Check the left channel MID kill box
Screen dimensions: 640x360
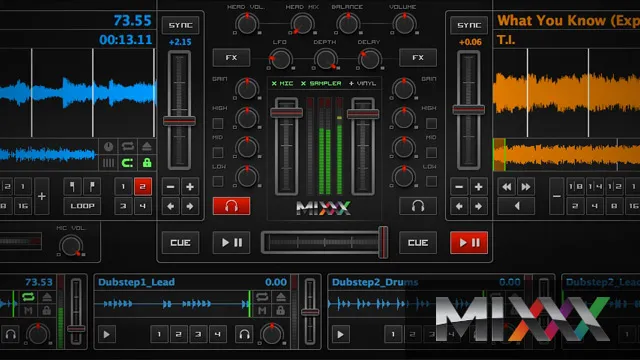pyautogui.click(x=218, y=152)
